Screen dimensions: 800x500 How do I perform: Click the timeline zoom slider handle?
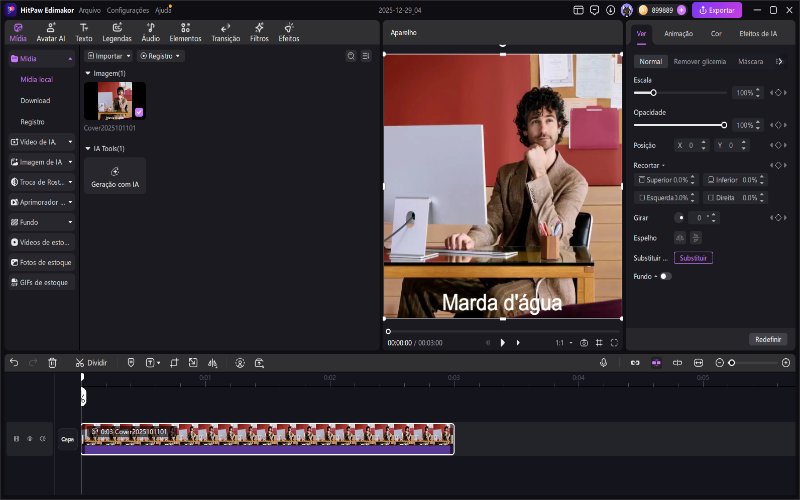732,363
